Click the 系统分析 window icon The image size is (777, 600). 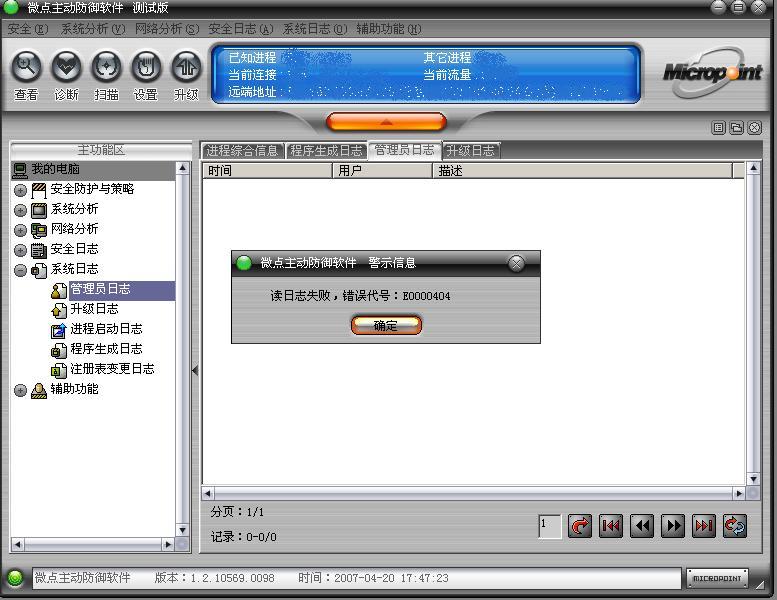coord(39,211)
